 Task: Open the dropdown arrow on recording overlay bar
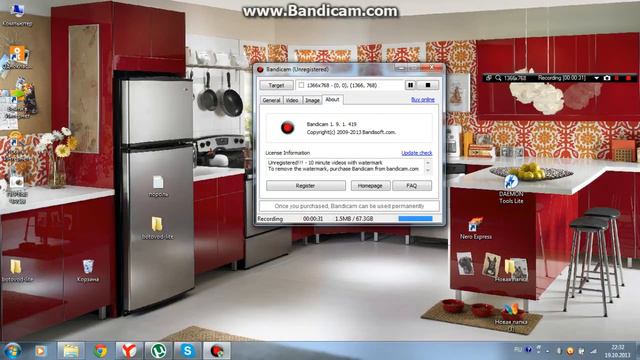(596, 78)
